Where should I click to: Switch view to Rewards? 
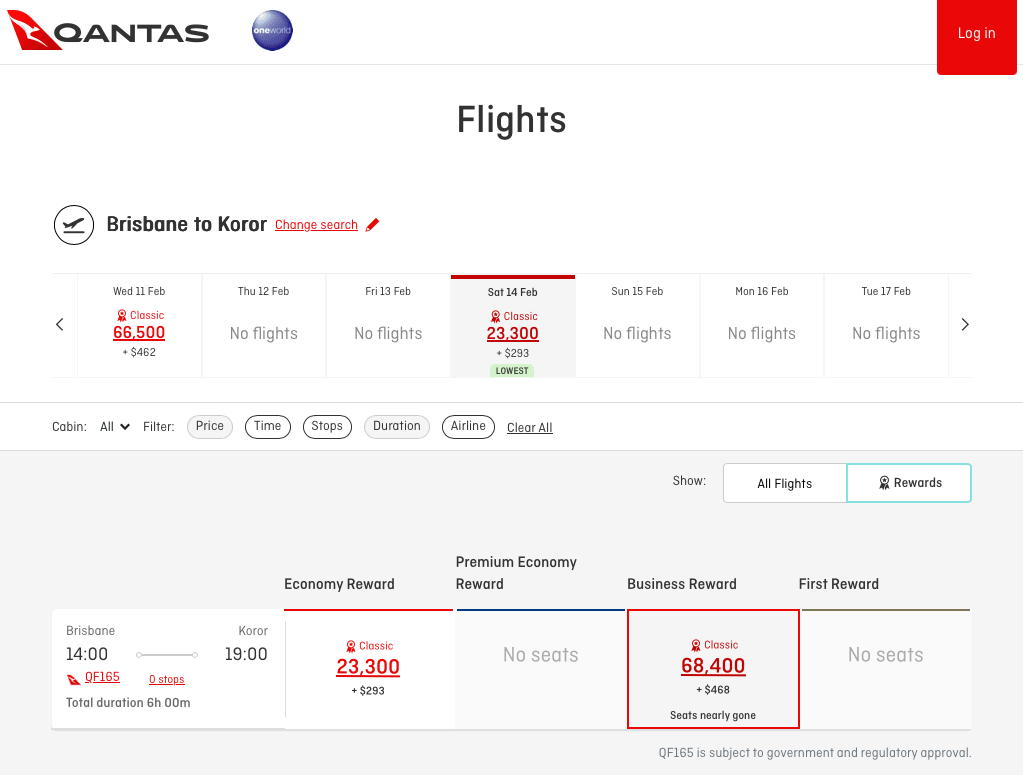coord(909,483)
